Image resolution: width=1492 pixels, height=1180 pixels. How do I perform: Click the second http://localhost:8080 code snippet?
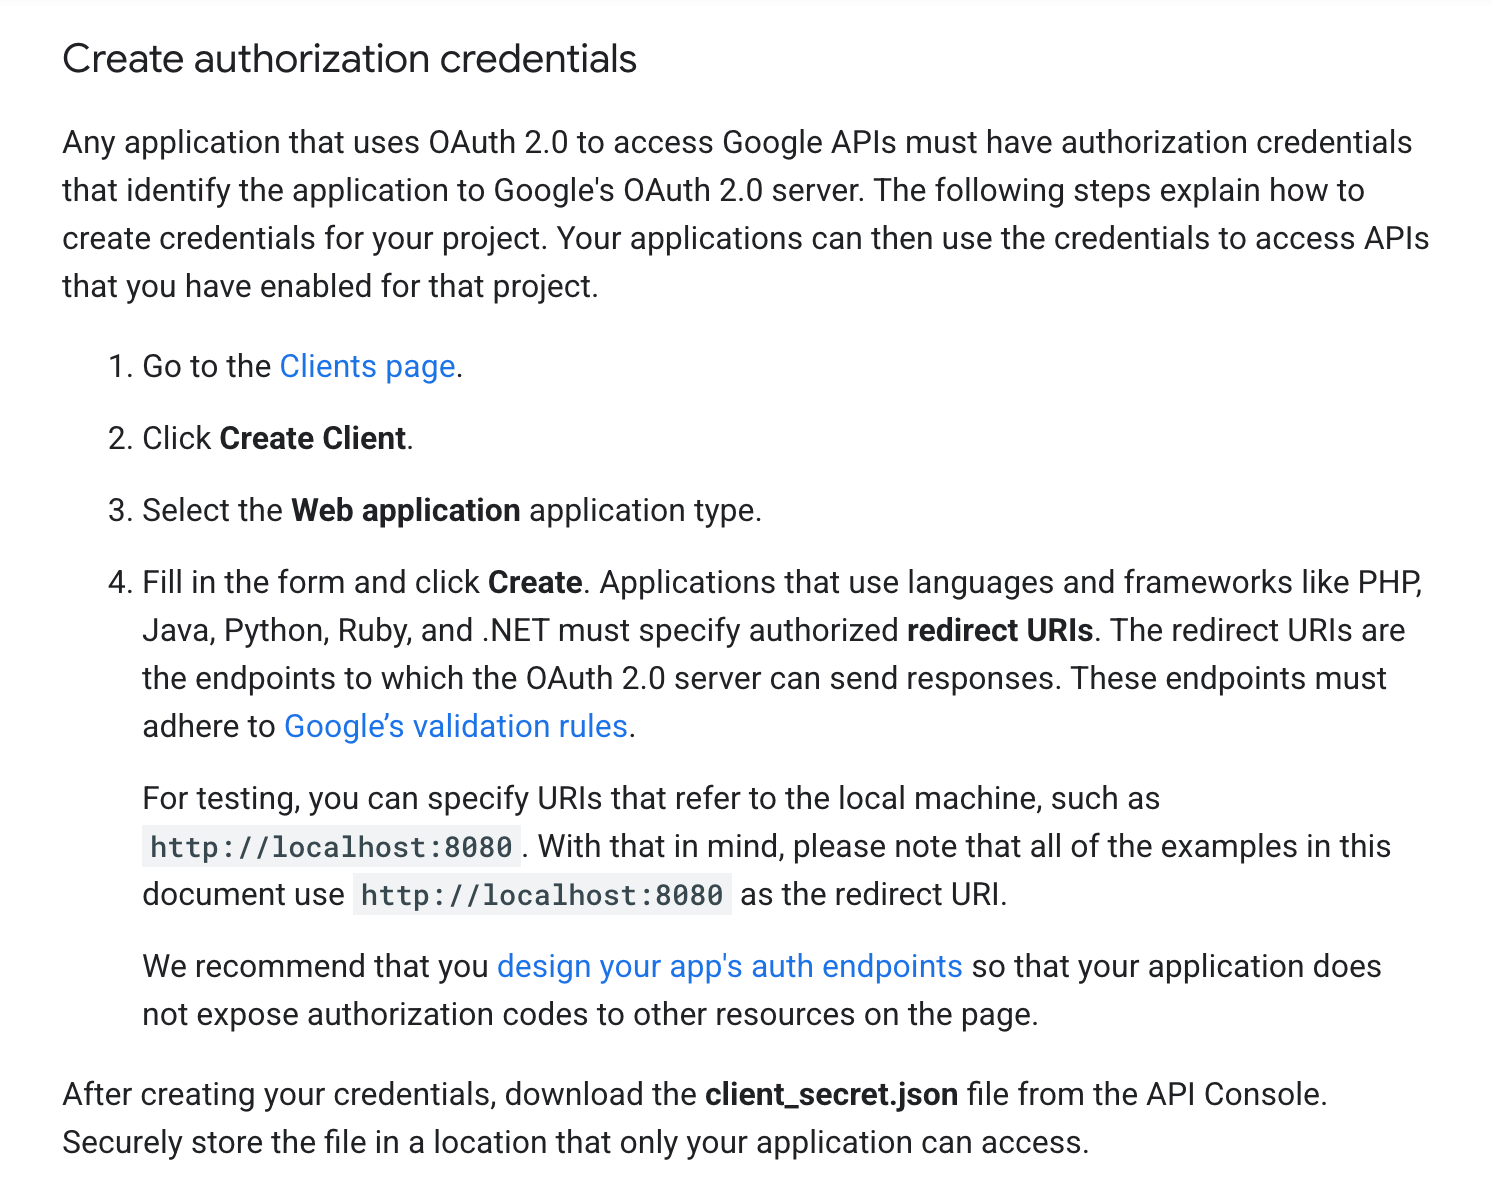(542, 895)
